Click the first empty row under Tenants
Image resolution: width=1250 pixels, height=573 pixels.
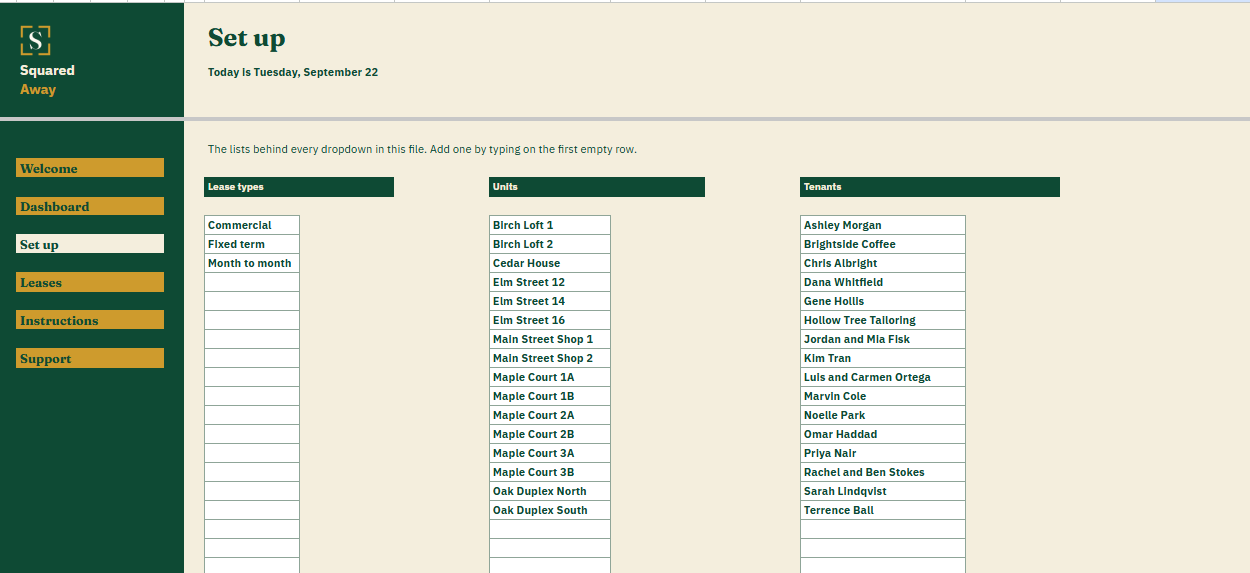[883, 529]
